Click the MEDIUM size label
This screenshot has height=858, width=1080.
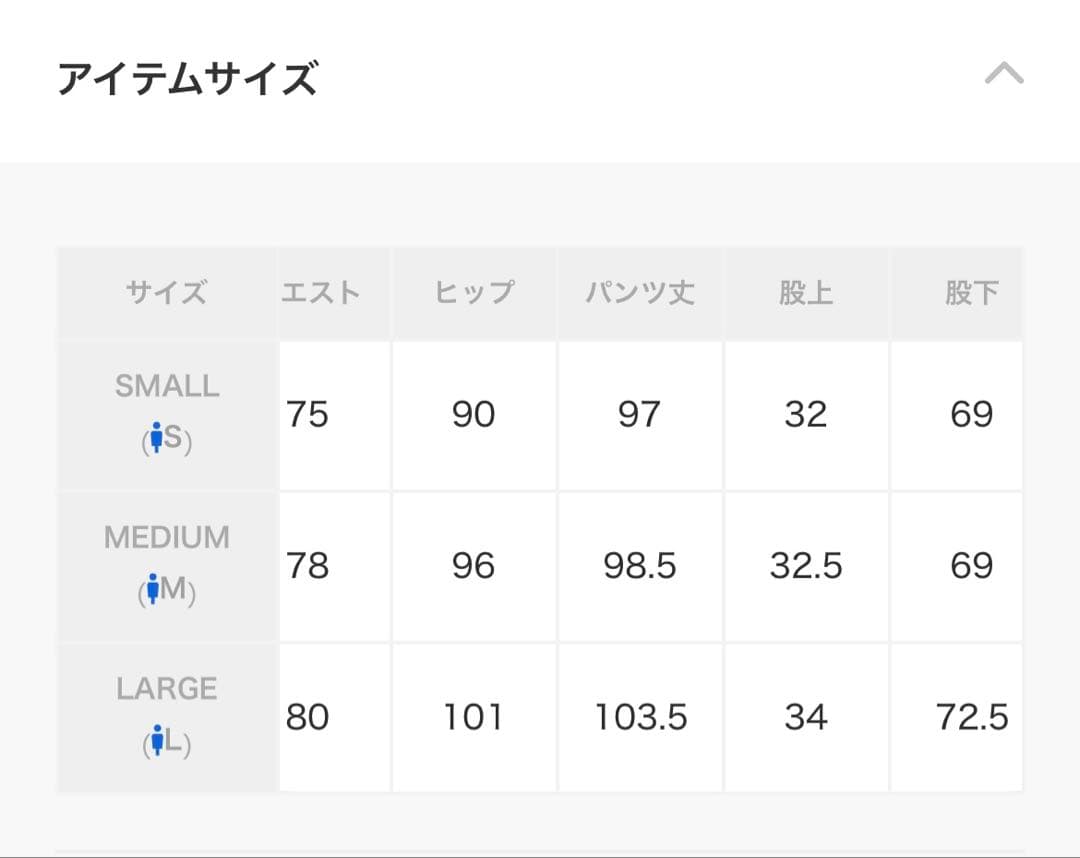click(165, 538)
